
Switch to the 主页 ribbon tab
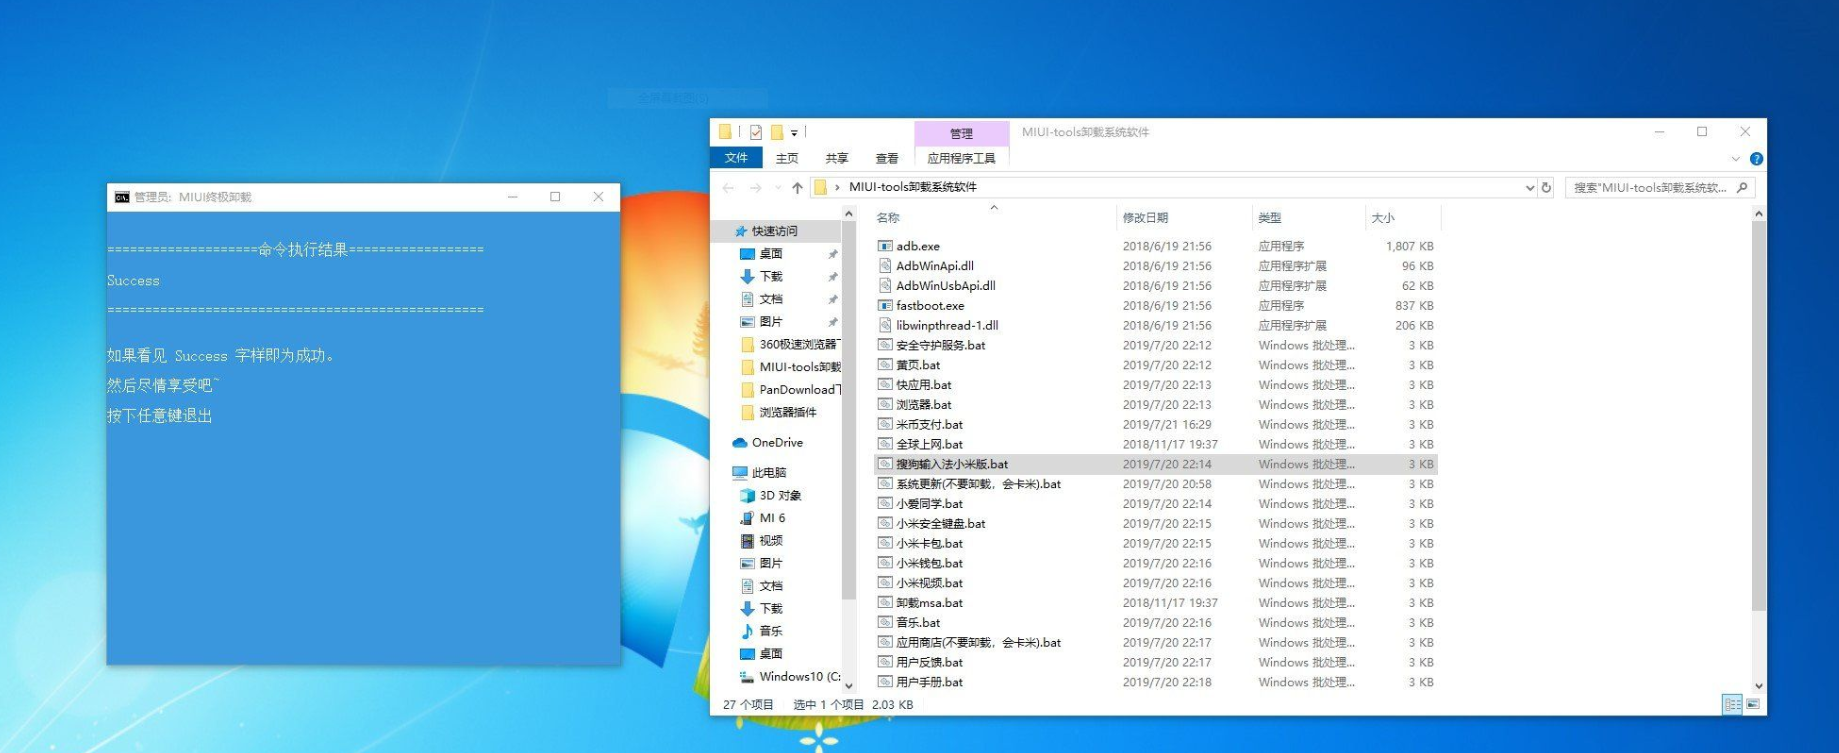[787, 158]
